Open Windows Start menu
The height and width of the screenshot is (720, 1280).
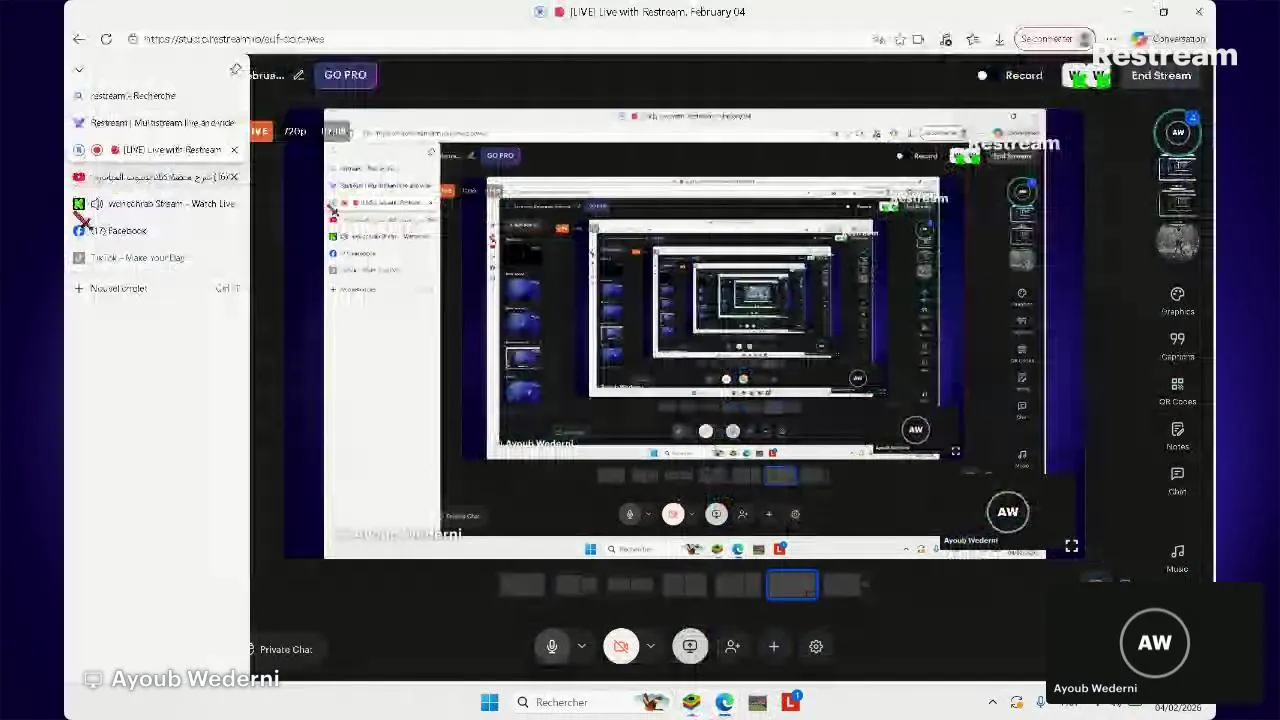pos(489,703)
